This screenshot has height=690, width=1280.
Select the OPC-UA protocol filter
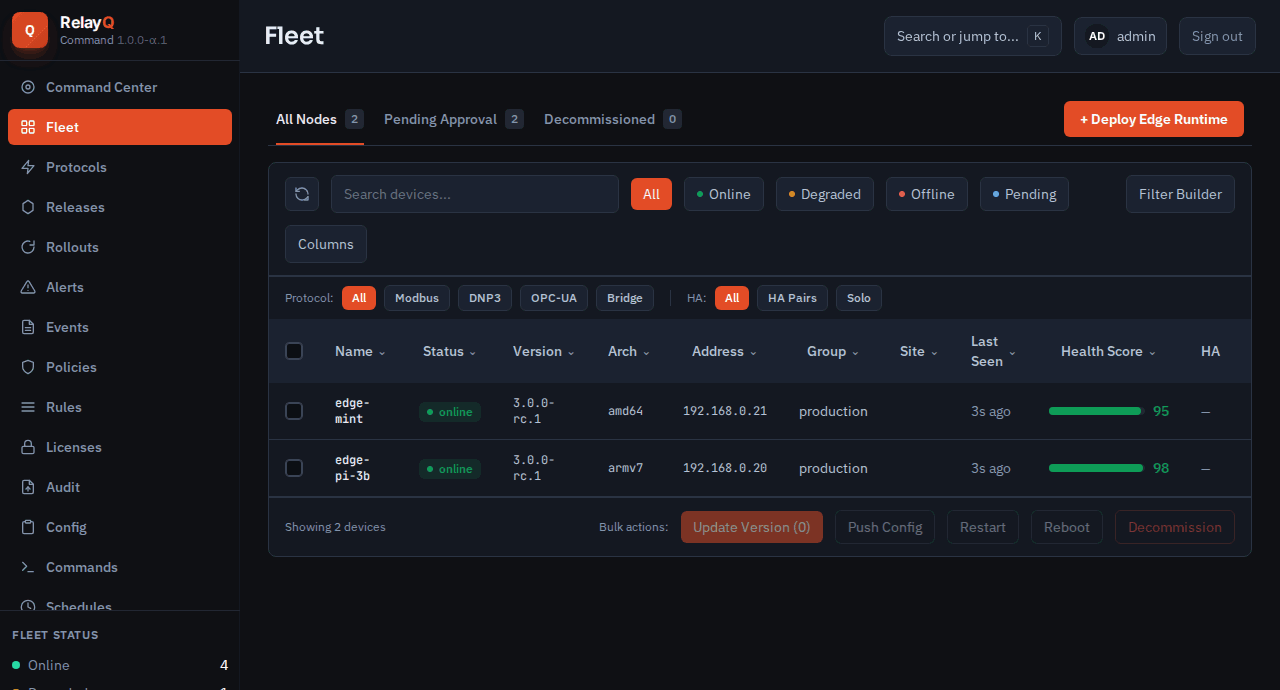point(554,298)
